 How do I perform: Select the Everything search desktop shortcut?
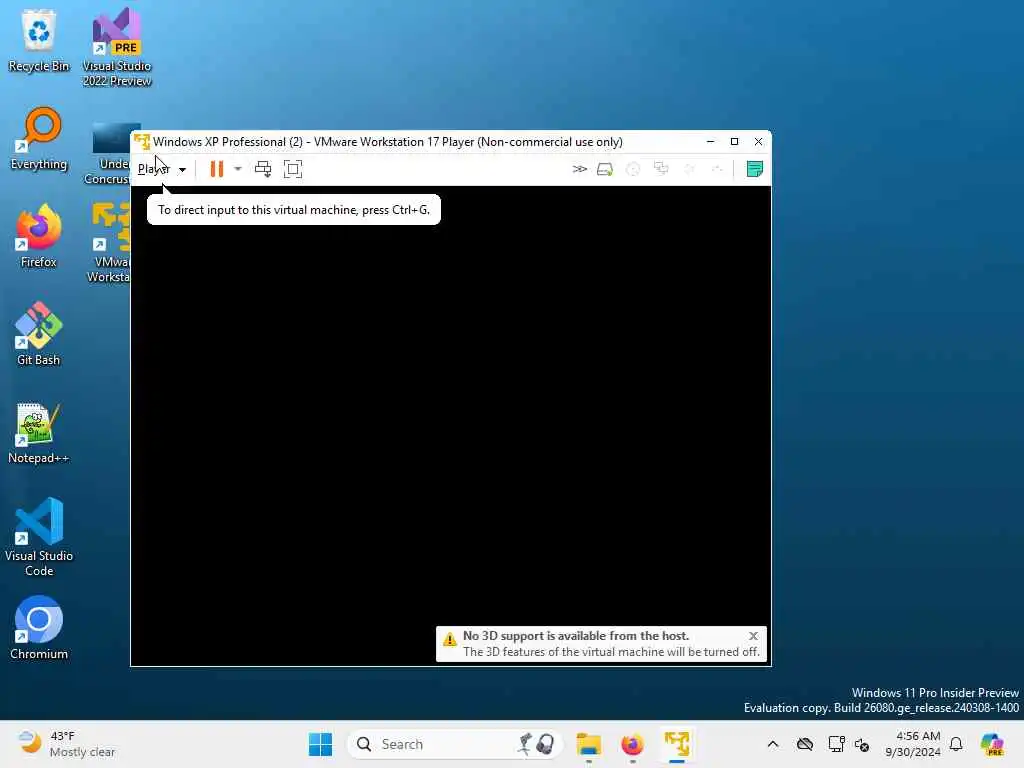[39, 138]
